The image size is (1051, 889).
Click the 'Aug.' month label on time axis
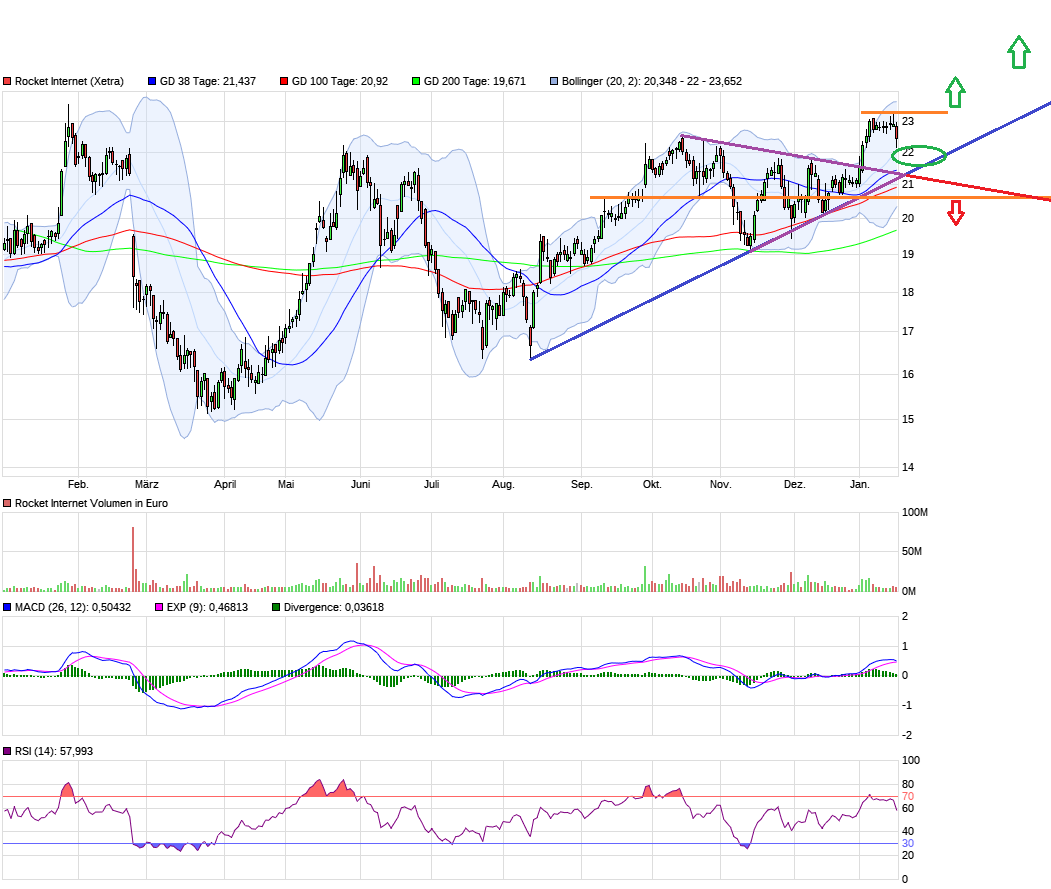tap(503, 484)
